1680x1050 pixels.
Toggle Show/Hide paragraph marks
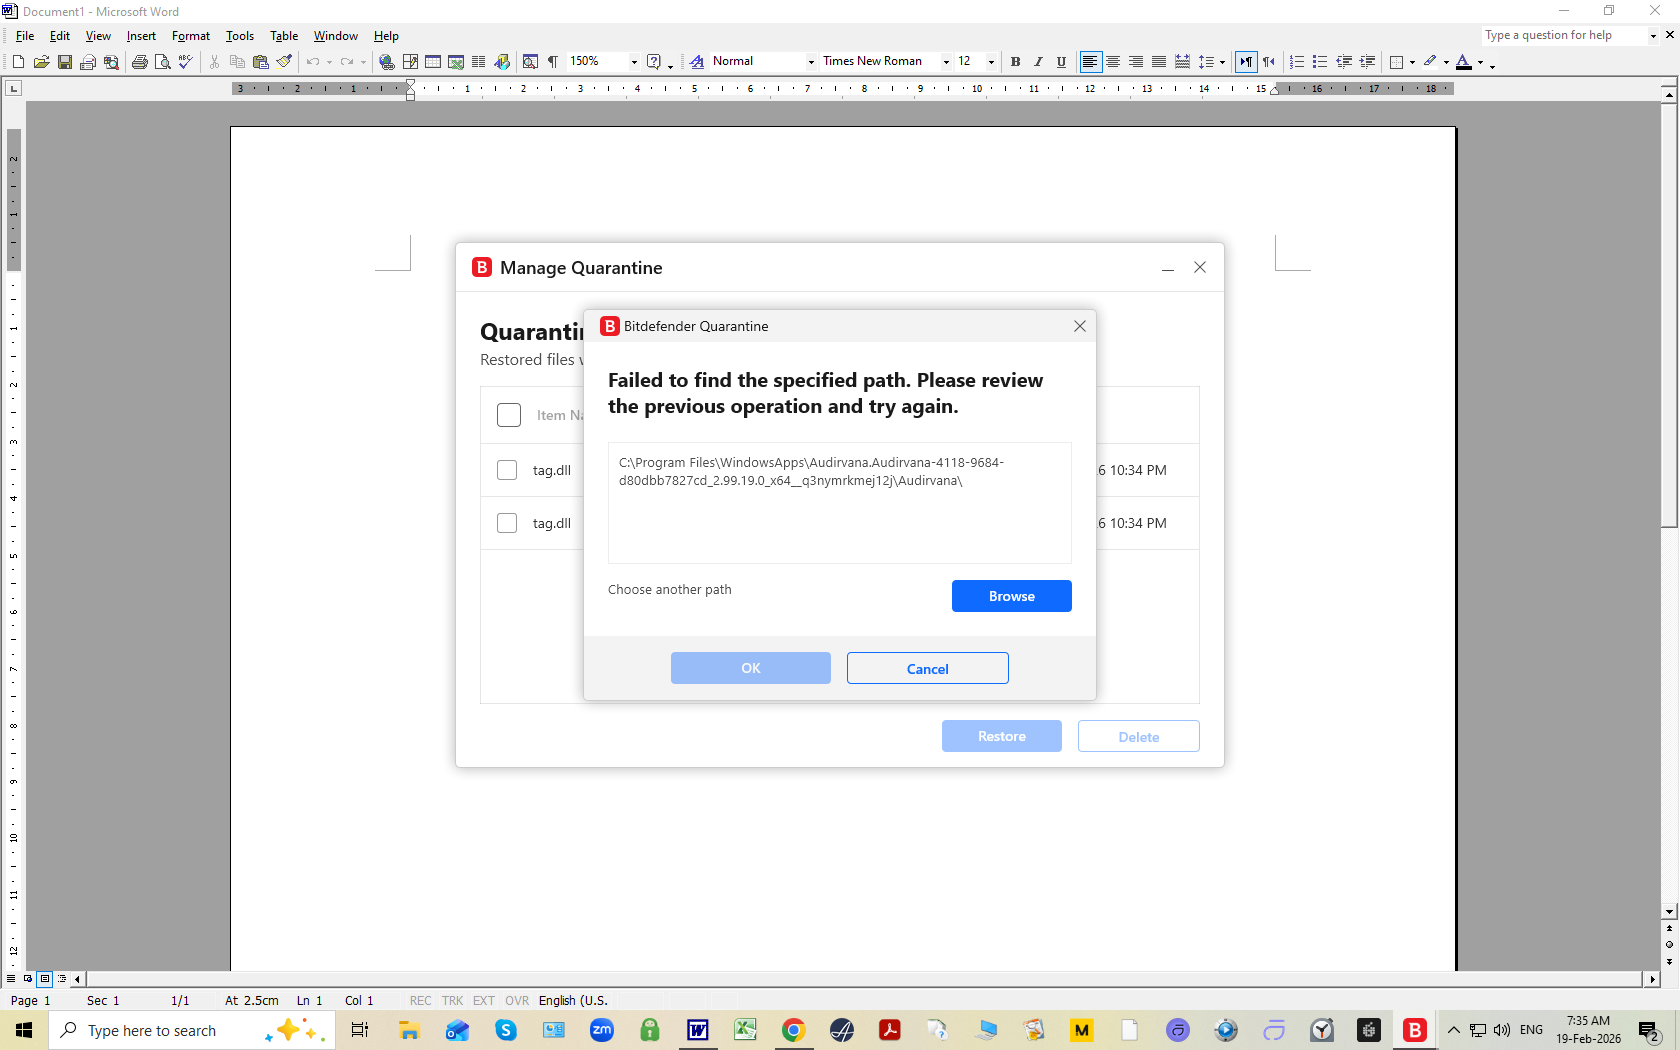coord(553,62)
